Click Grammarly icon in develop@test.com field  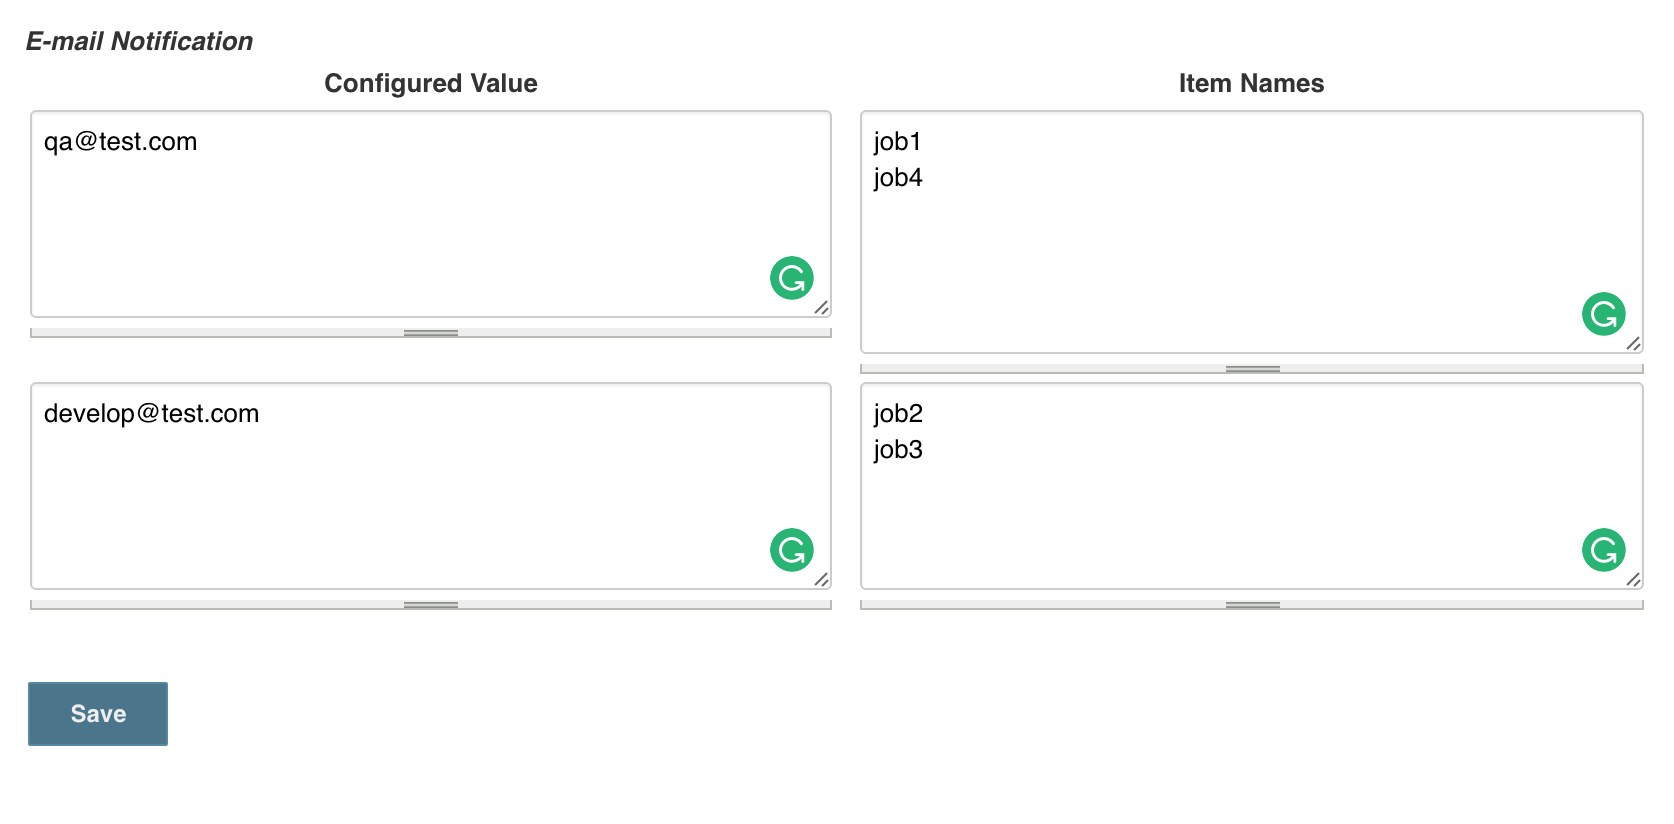tap(792, 550)
